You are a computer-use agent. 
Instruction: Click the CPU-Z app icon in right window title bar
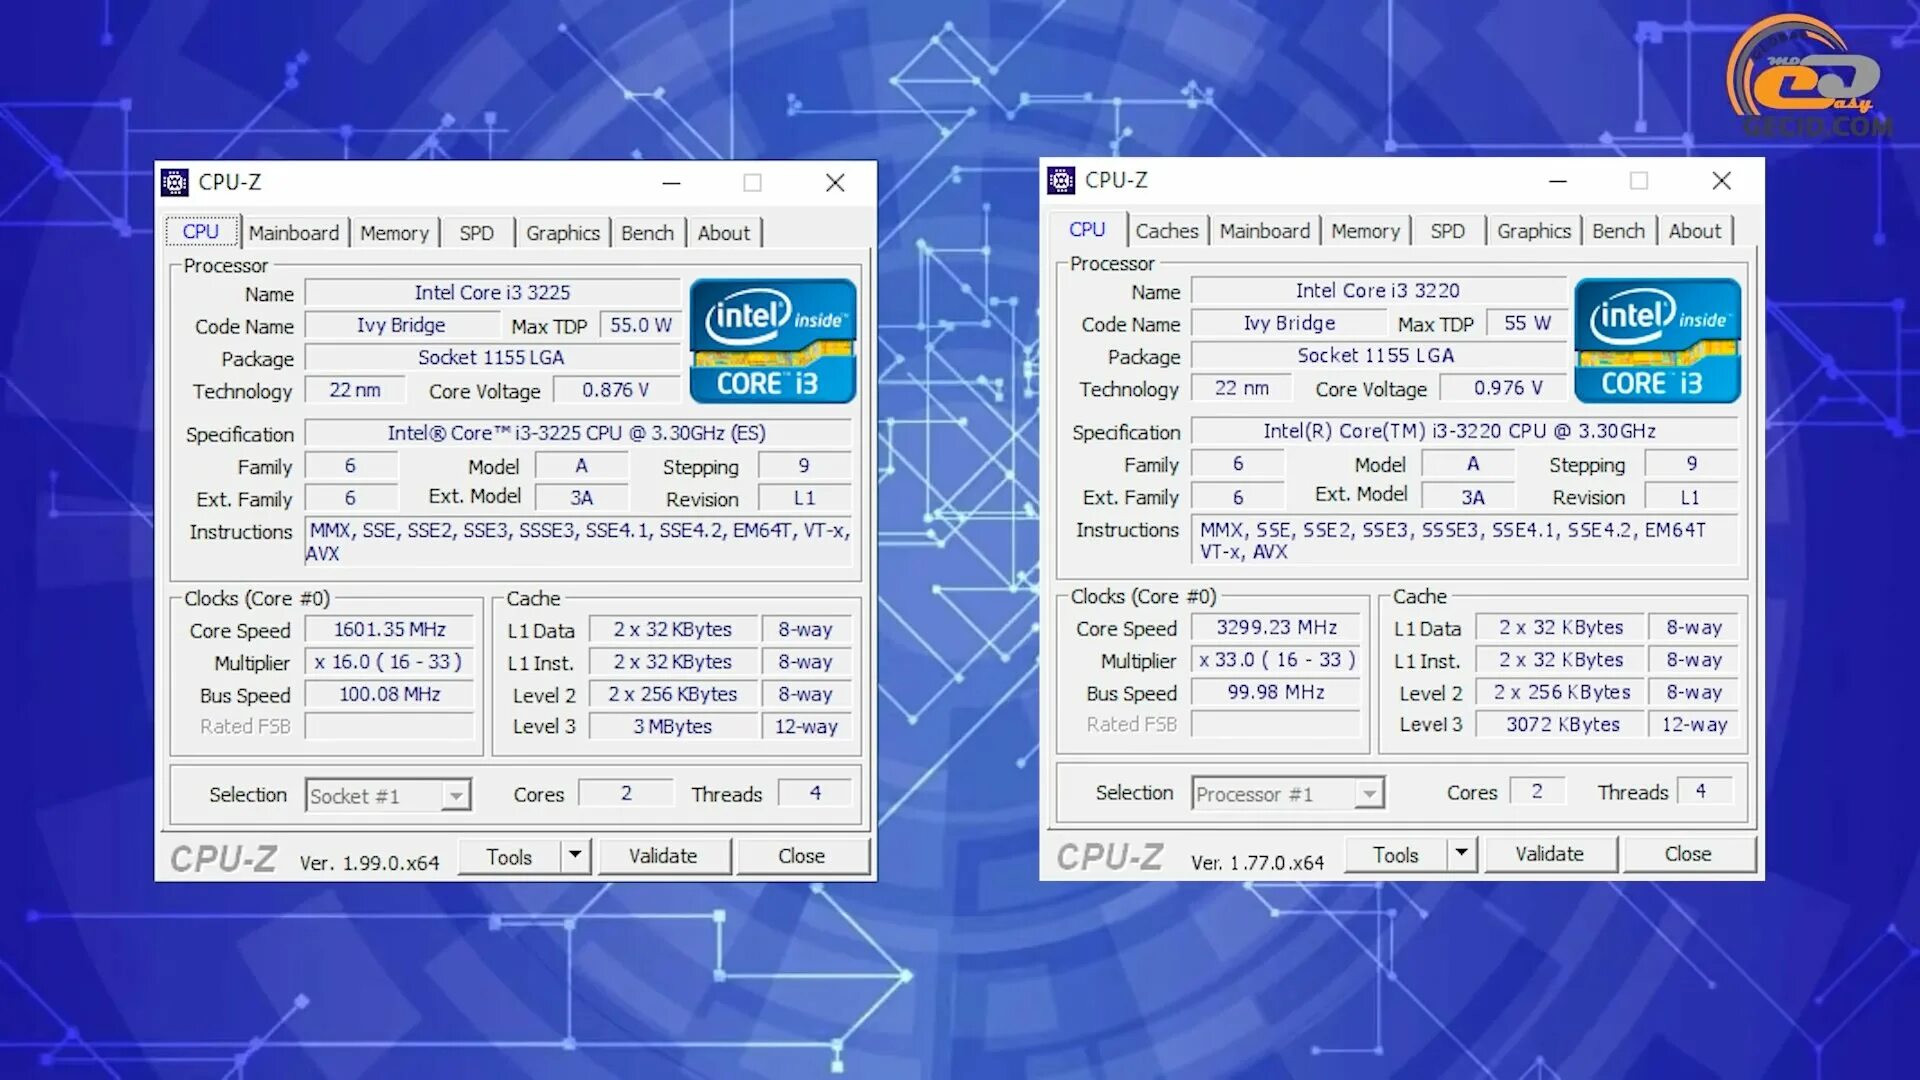tap(1061, 180)
